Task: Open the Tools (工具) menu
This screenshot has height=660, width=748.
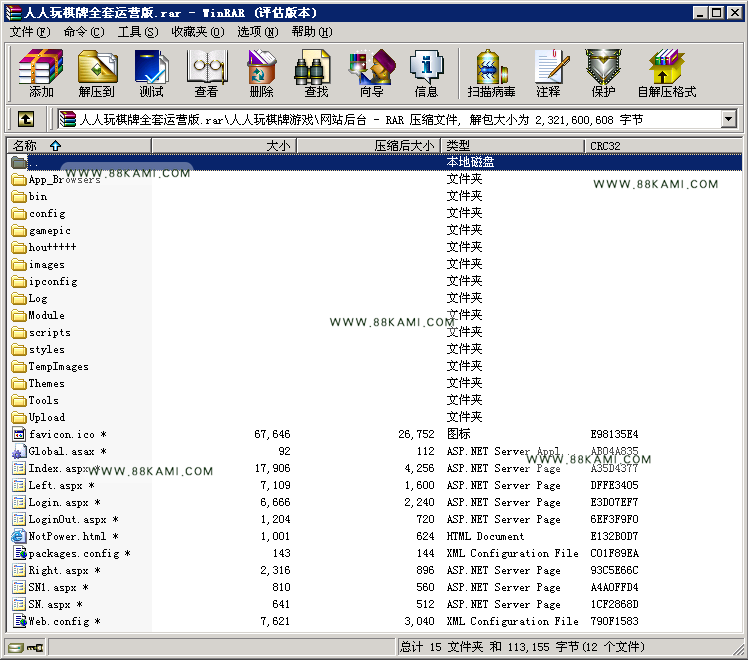Action: tap(138, 32)
